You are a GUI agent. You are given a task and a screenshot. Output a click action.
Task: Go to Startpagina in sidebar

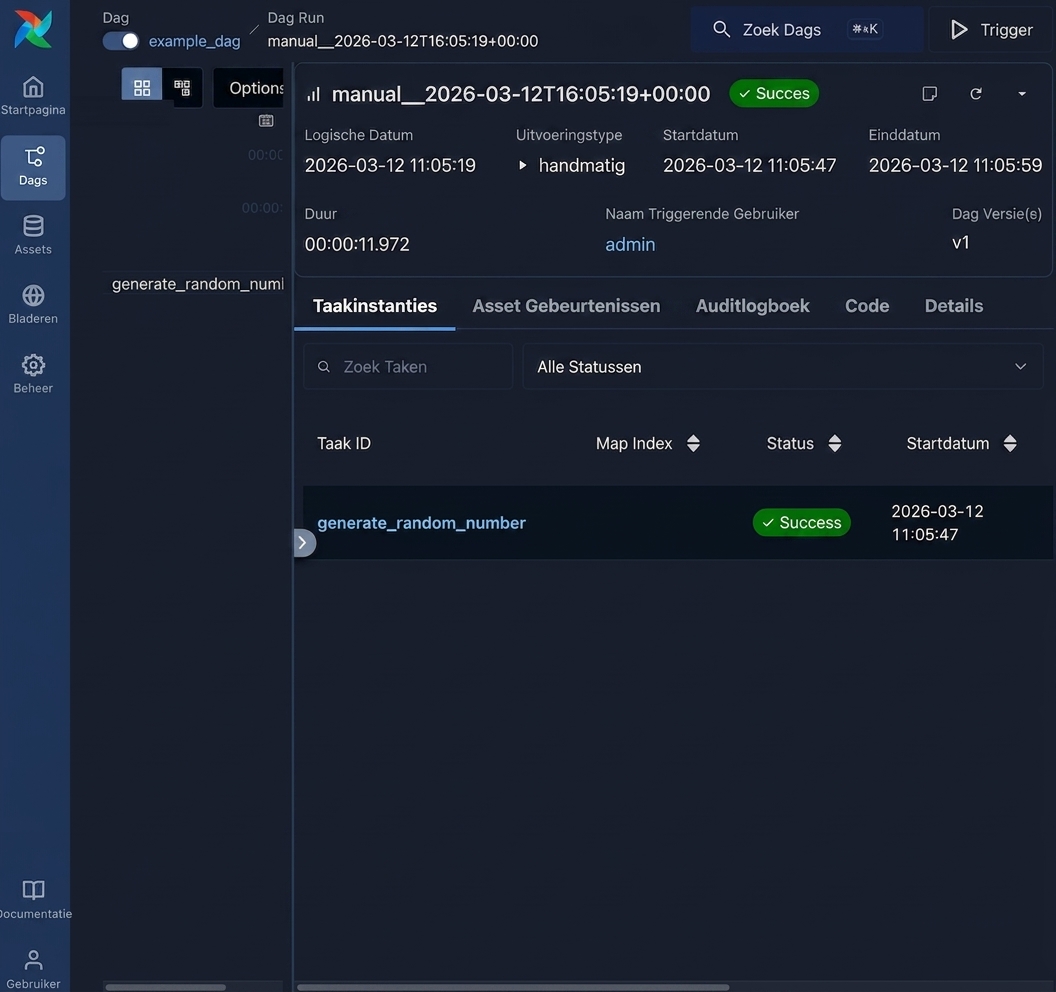(33, 96)
